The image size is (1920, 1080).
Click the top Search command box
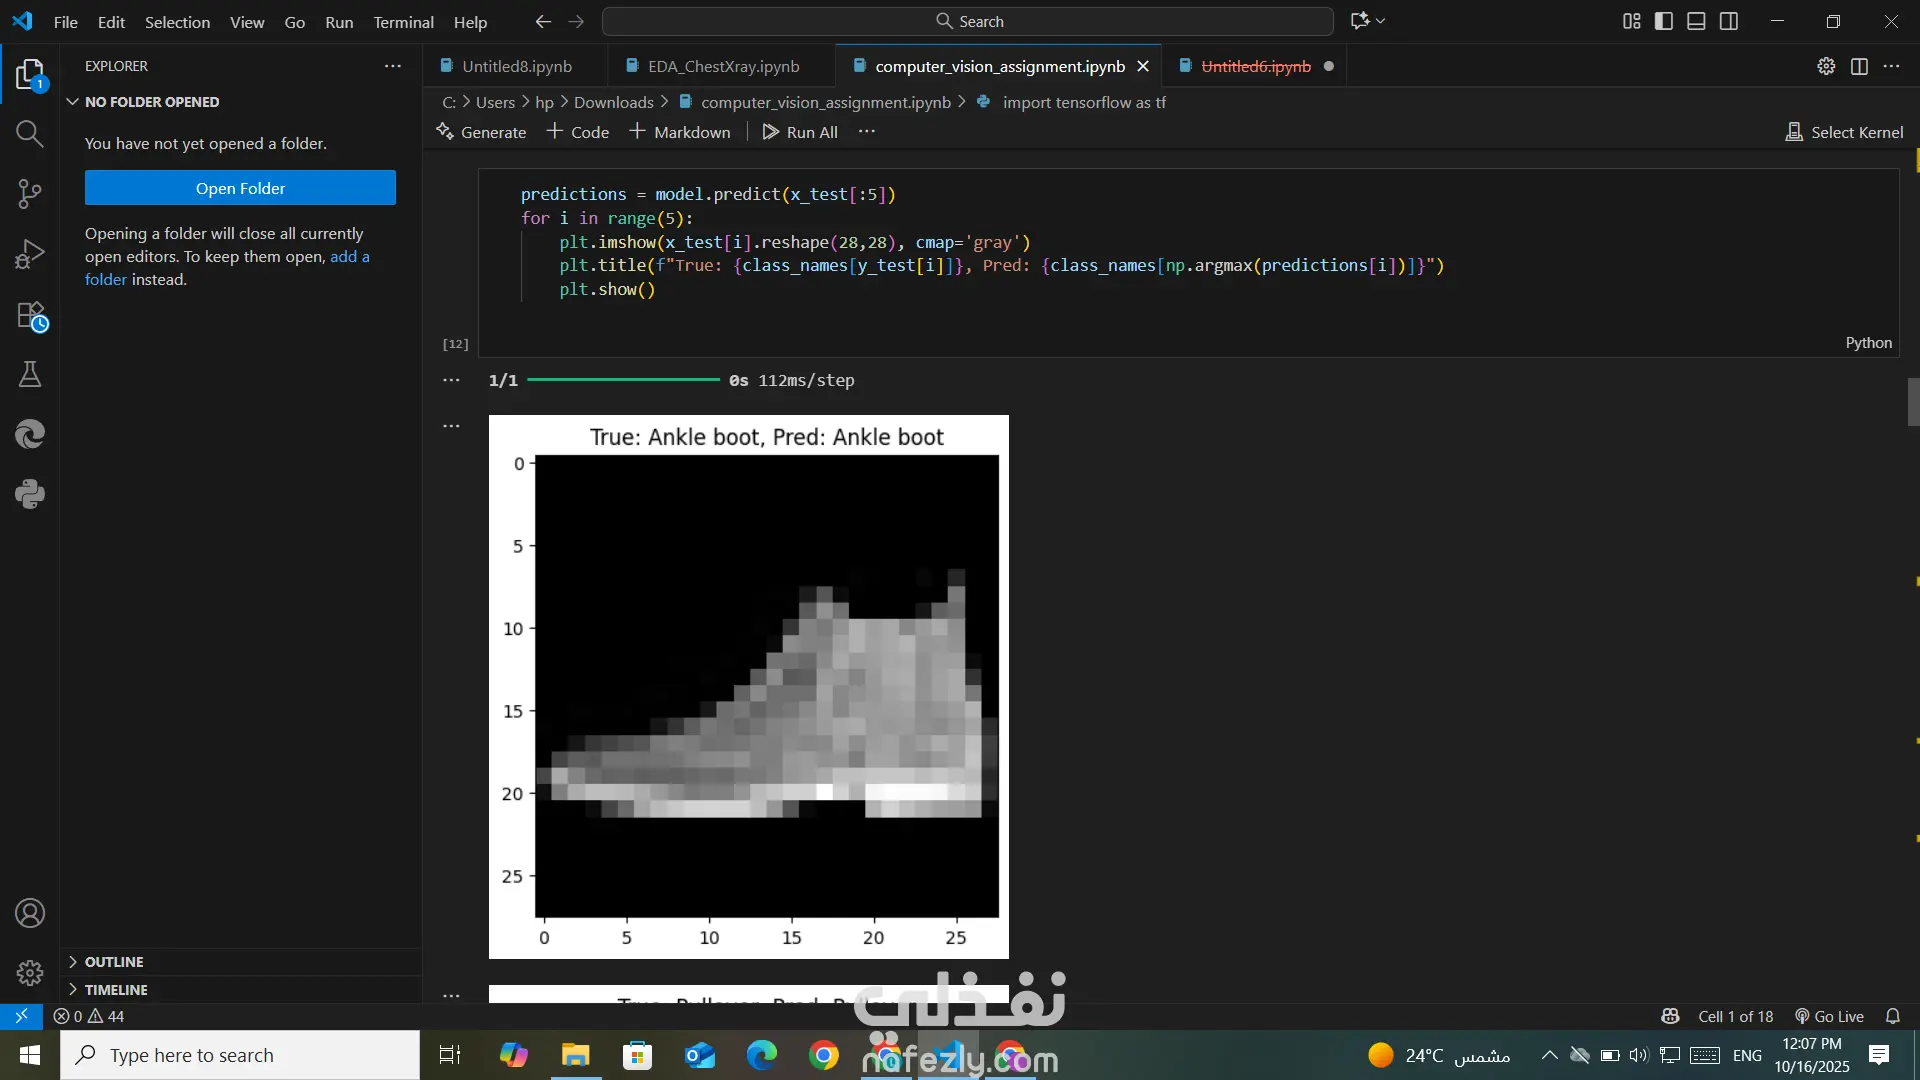tap(967, 21)
